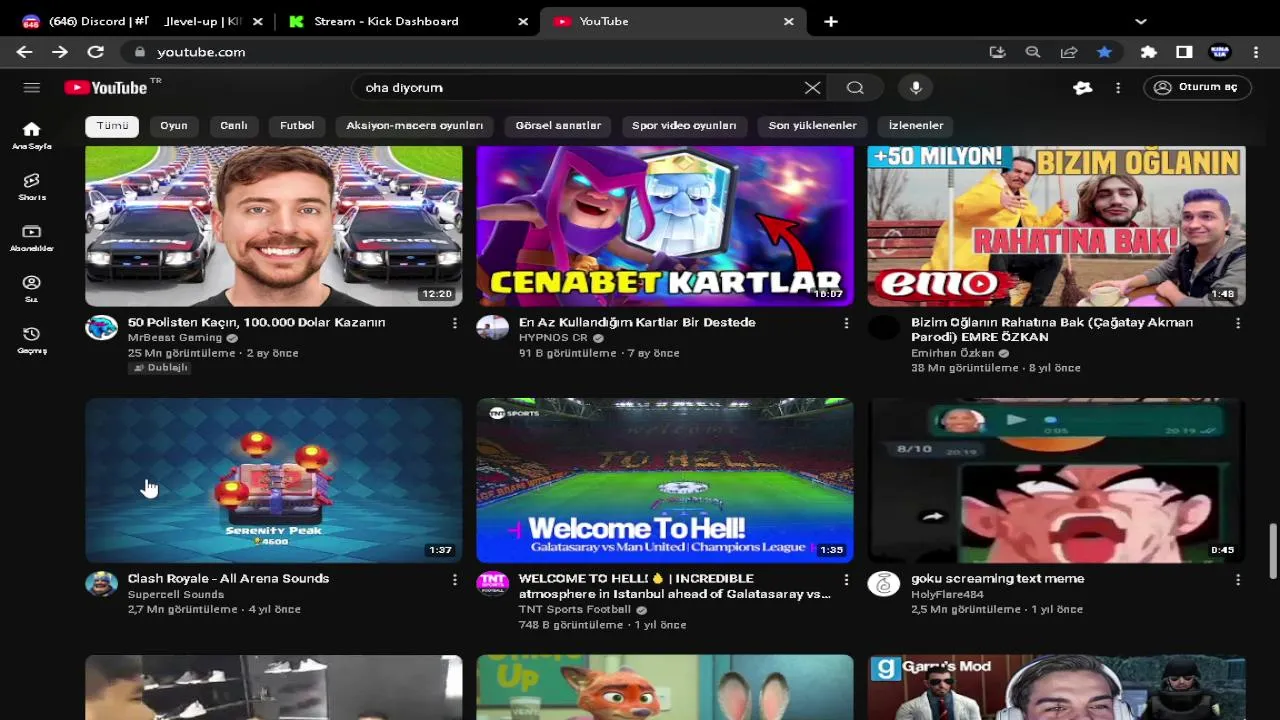Go back in browser
1280x720 pixels.
[x=24, y=52]
